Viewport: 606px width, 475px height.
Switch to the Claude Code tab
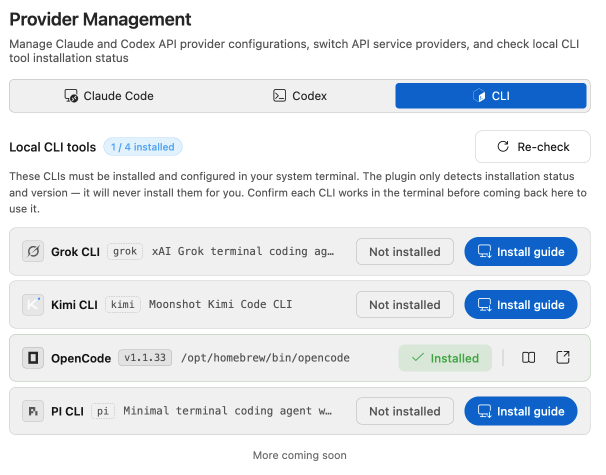[109, 96]
